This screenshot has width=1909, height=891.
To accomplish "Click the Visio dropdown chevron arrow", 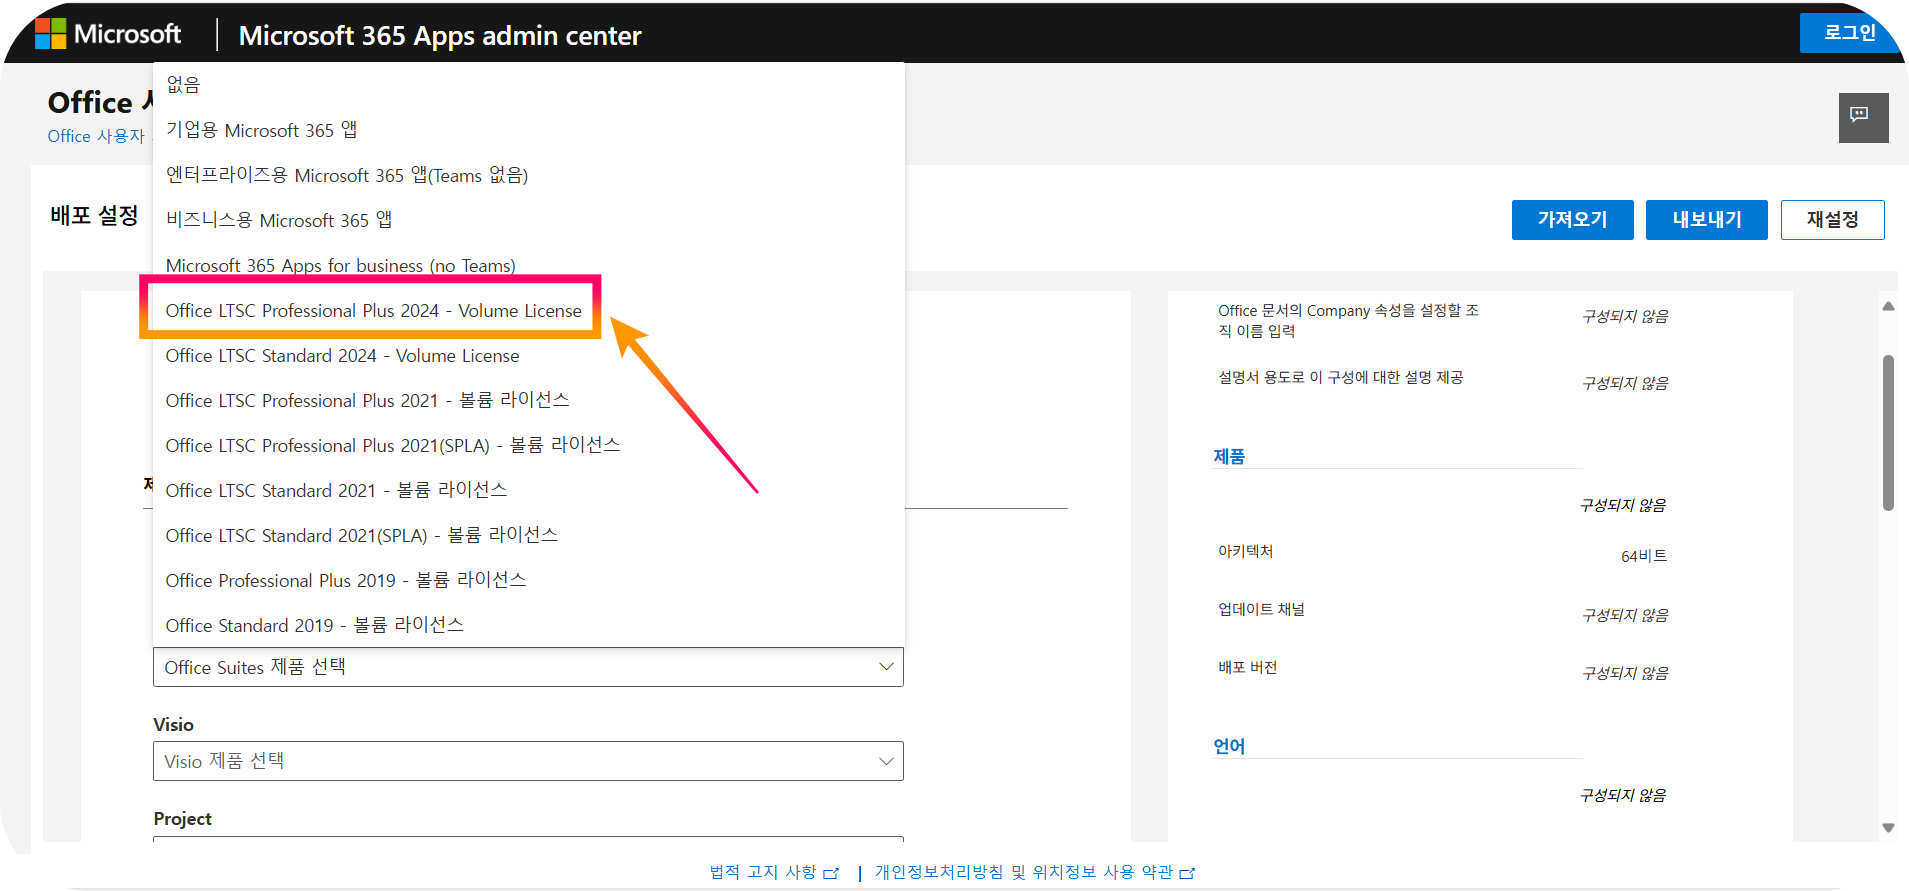I will (x=886, y=761).
